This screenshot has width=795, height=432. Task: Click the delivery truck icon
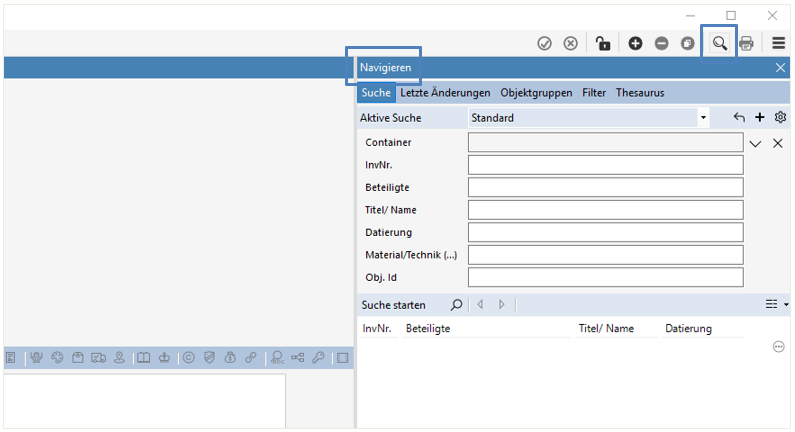(x=98, y=357)
